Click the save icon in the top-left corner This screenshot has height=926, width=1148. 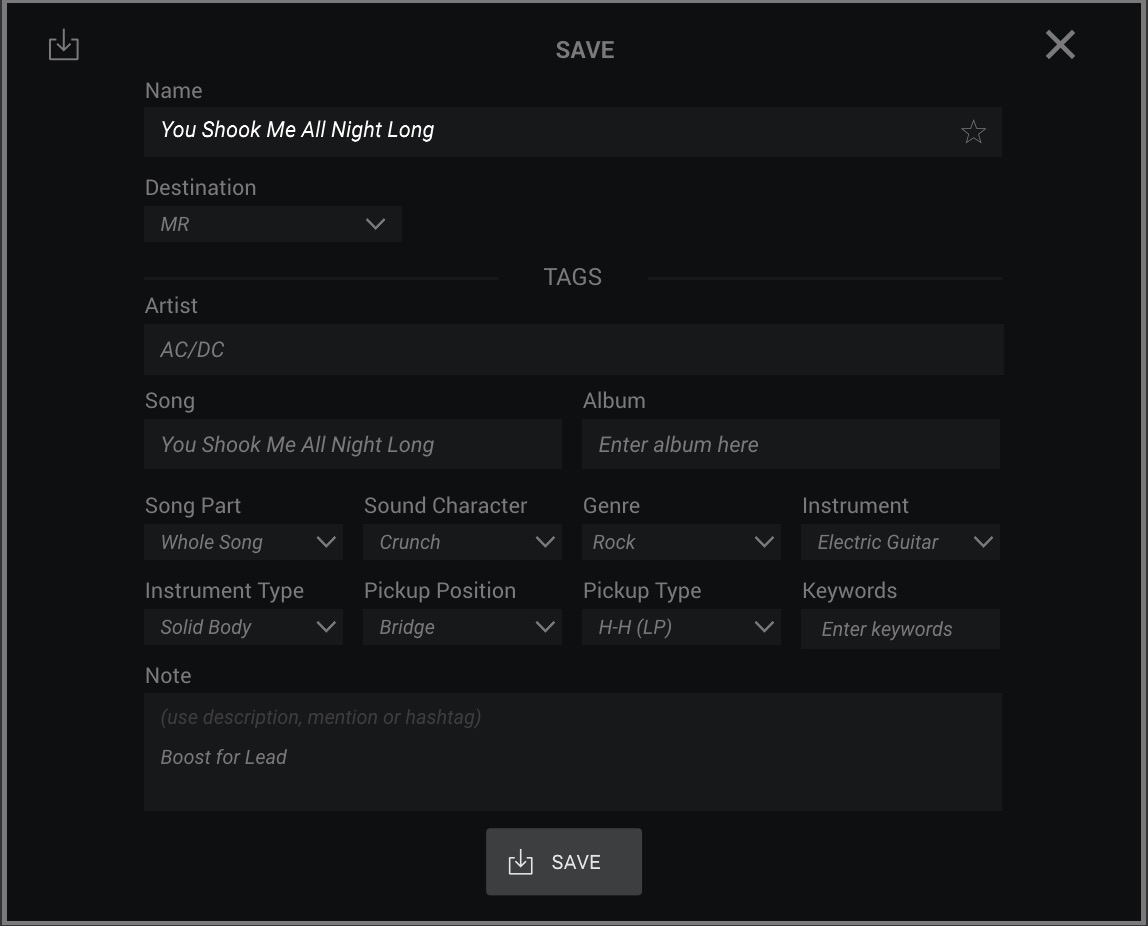pos(64,45)
